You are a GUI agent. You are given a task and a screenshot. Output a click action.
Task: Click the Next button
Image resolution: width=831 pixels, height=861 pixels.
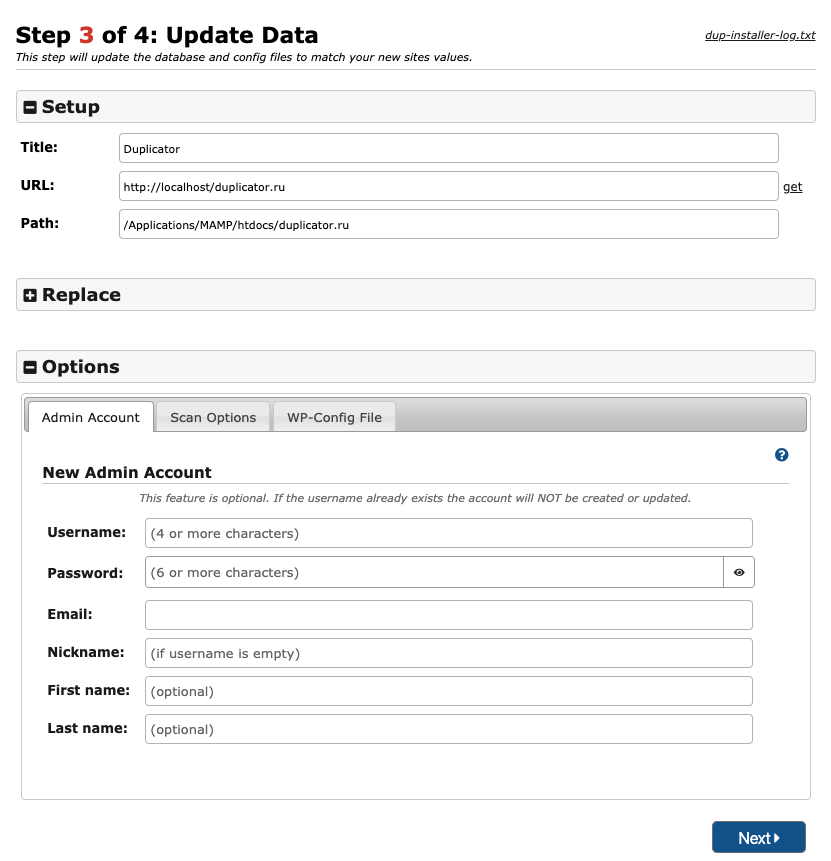click(x=758, y=838)
